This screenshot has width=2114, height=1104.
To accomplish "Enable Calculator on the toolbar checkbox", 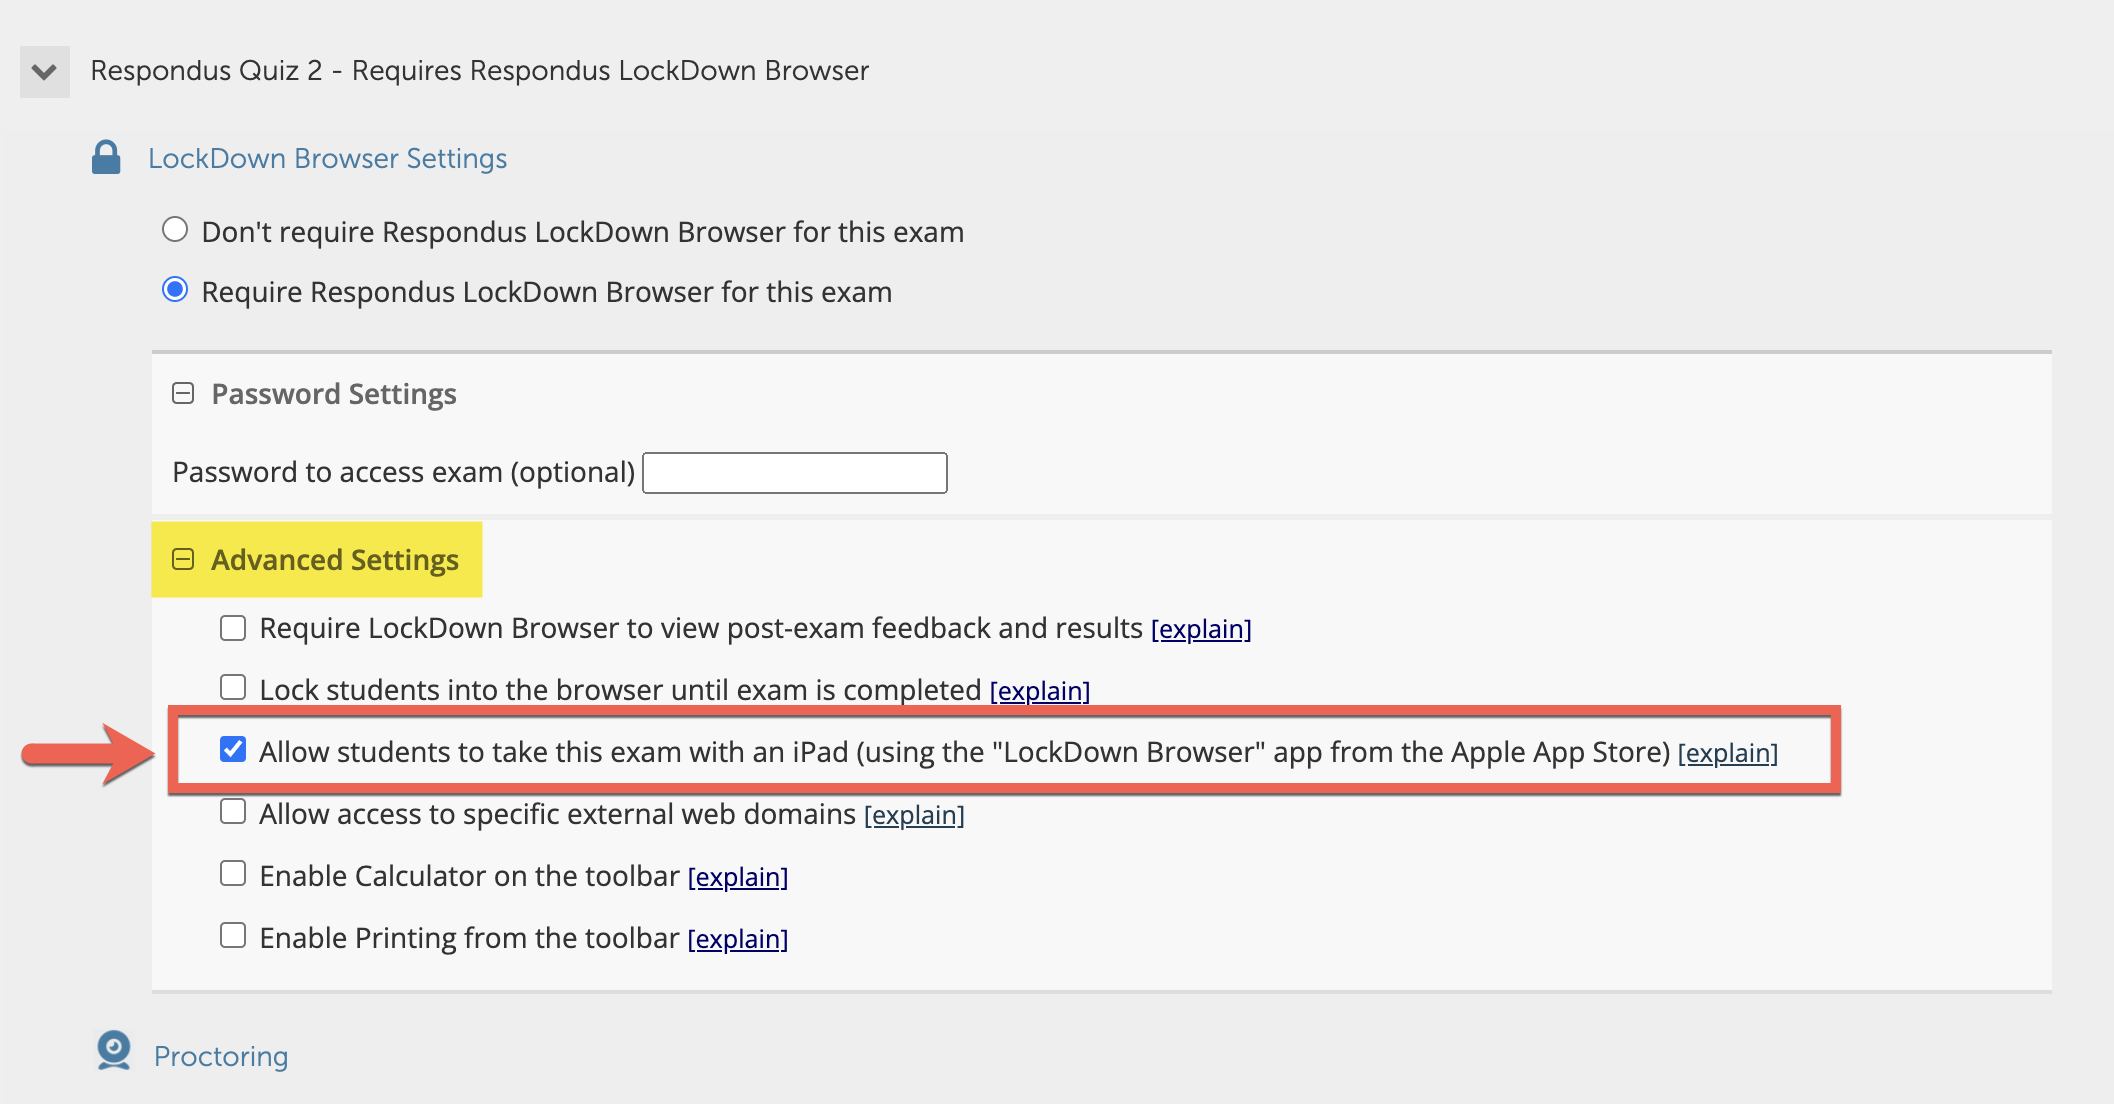I will [x=233, y=874].
